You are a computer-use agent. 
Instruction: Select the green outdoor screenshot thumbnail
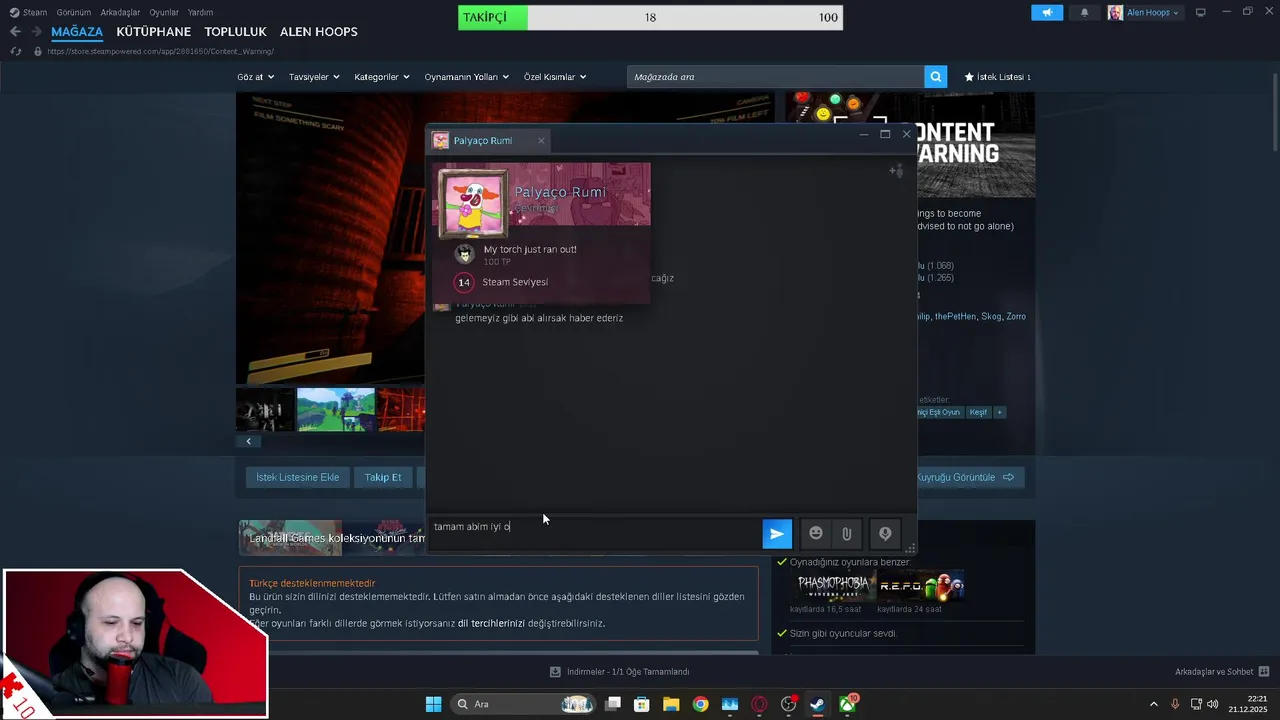pos(336,410)
